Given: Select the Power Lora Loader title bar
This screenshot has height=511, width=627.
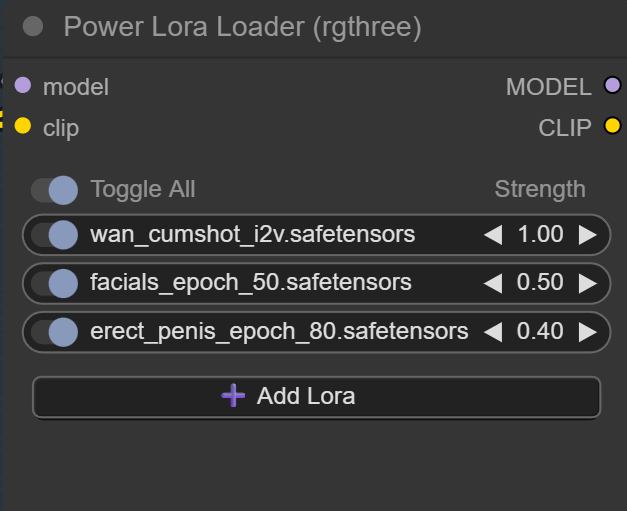Looking at the screenshot, I should click(315, 28).
